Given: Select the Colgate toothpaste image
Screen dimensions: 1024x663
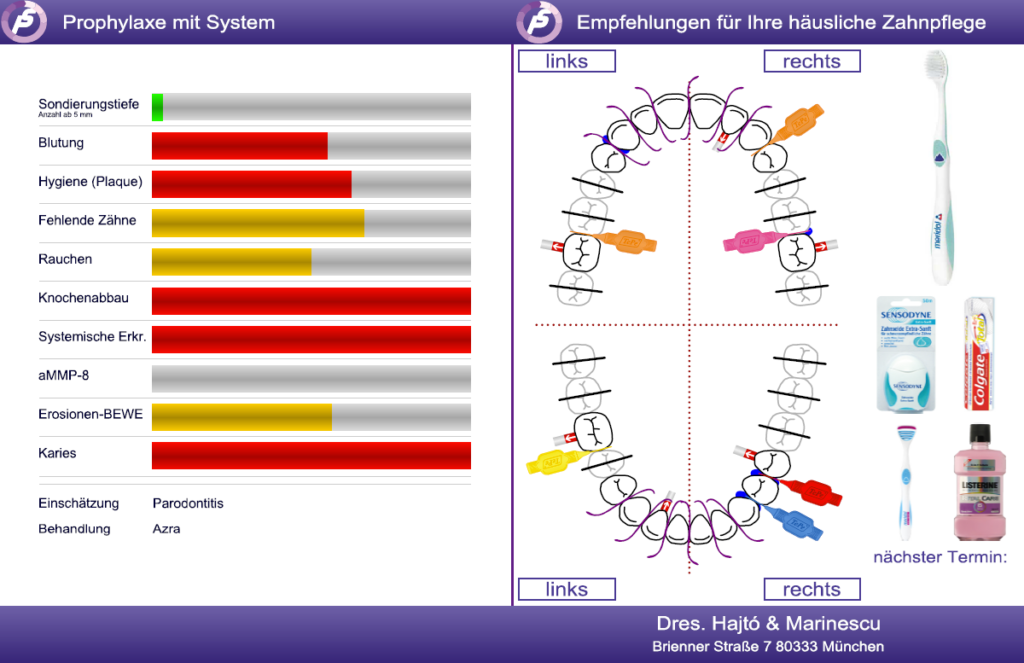Looking at the screenshot, I should click(x=979, y=353).
